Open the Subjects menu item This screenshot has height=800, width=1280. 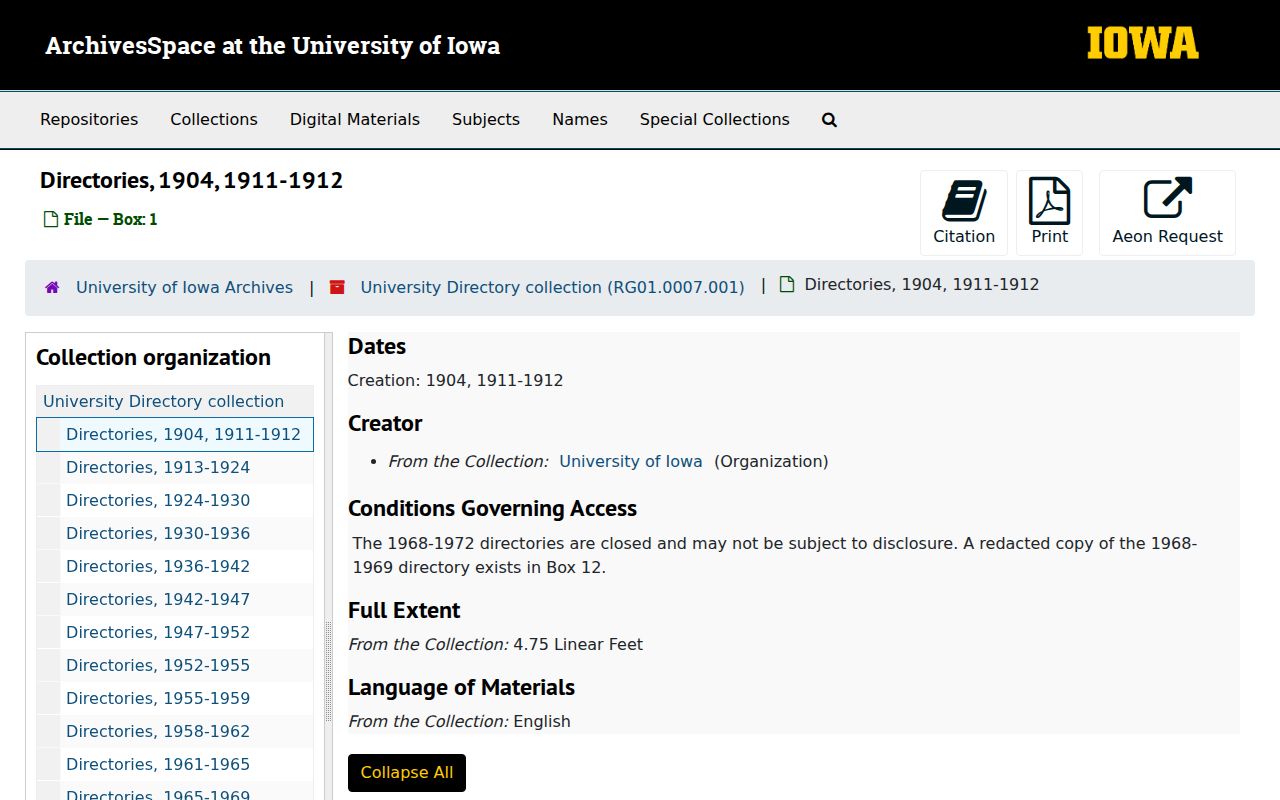click(486, 119)
